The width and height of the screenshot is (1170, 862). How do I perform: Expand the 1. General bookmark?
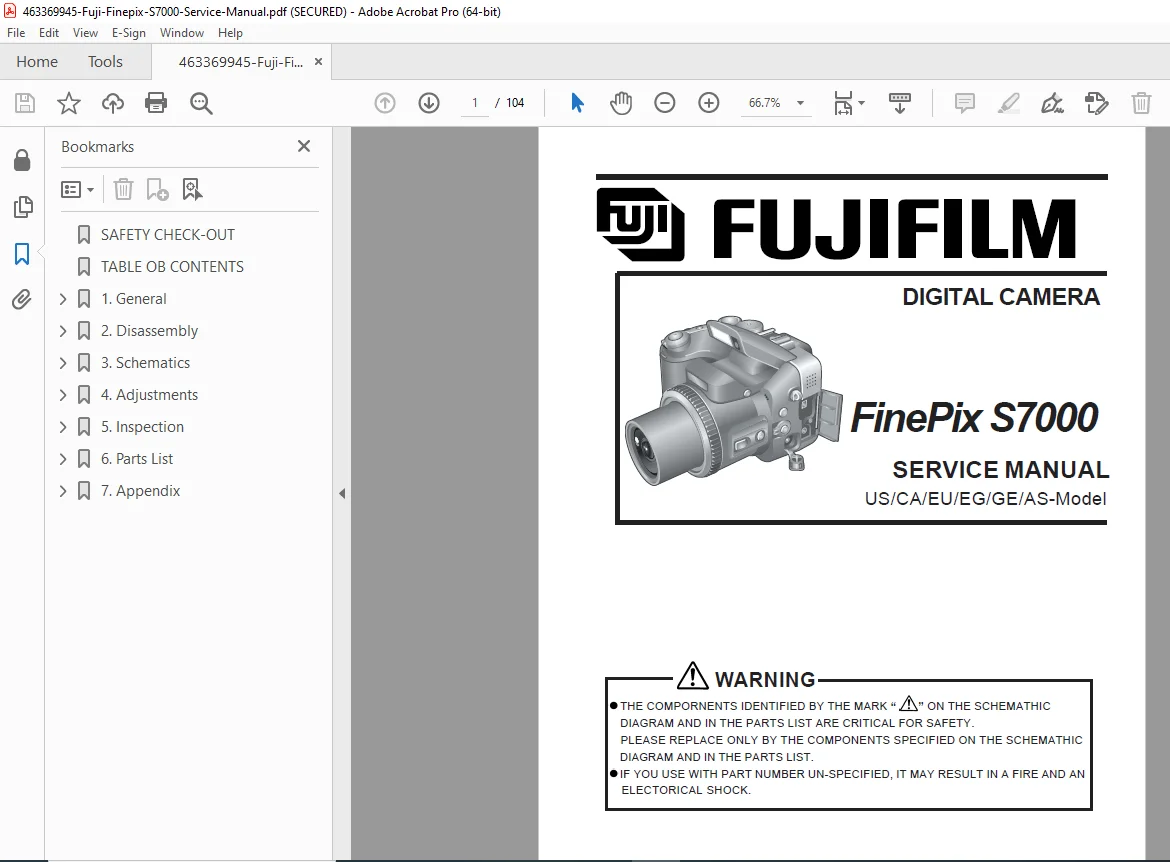click(x=63, y=299)
